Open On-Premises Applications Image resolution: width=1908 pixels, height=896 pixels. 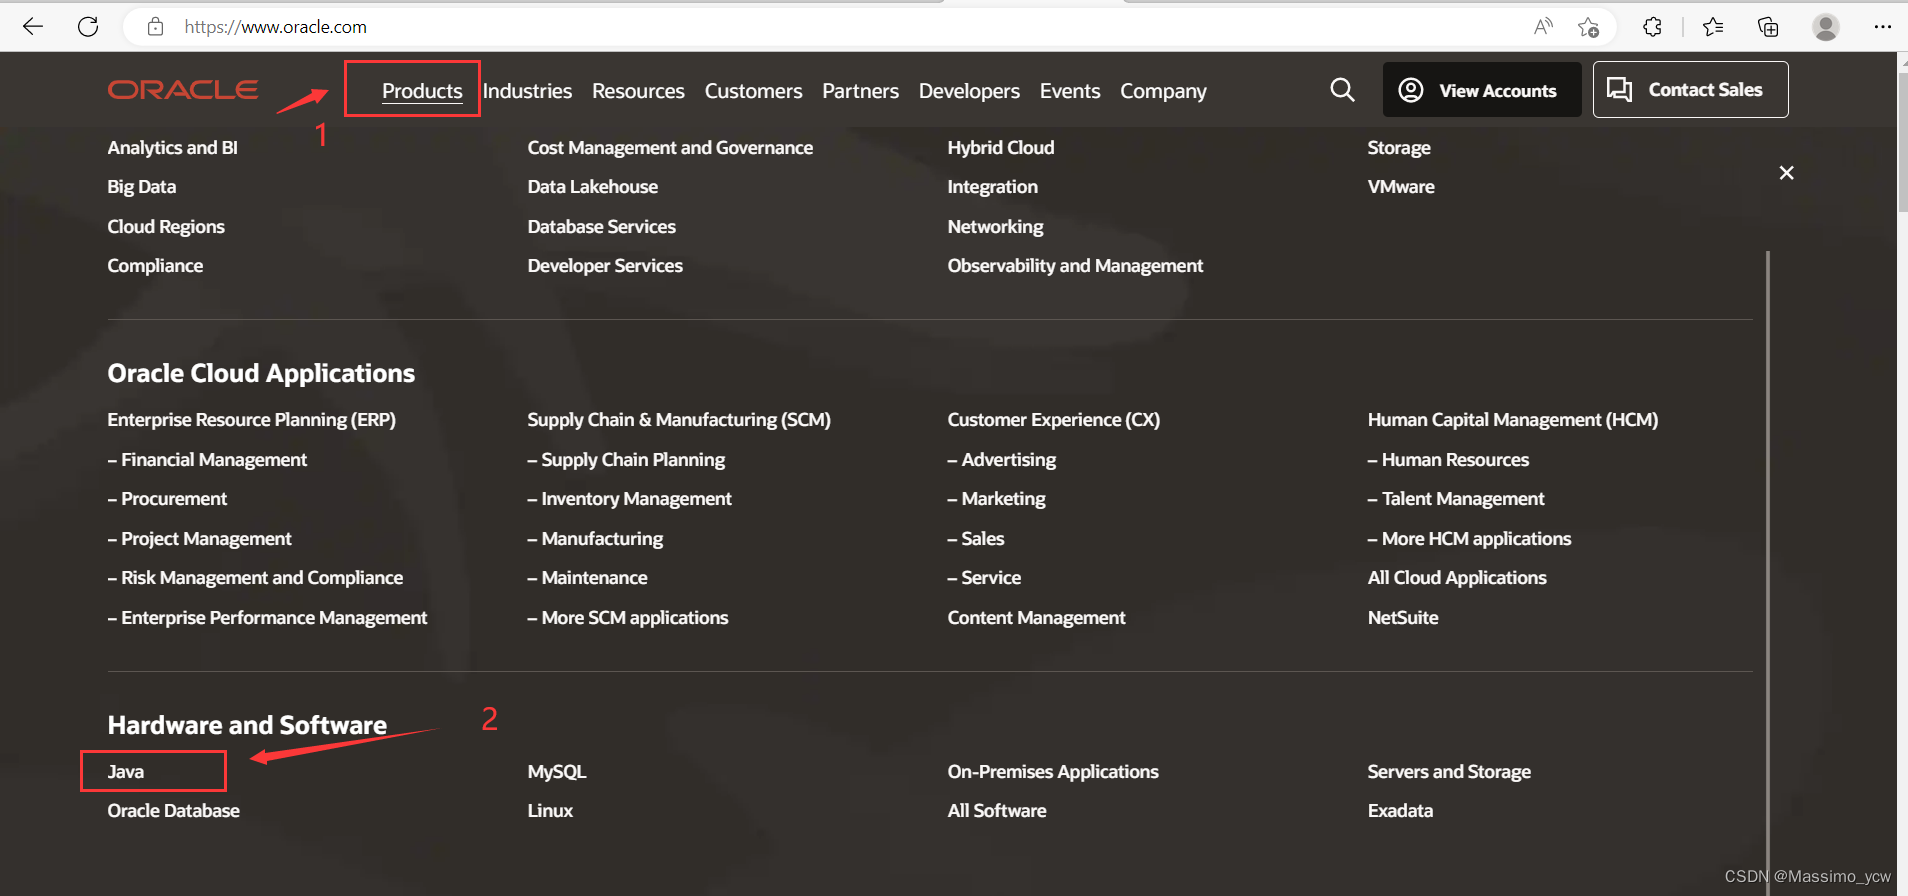pyautogui.click(x=1053, y=772)
